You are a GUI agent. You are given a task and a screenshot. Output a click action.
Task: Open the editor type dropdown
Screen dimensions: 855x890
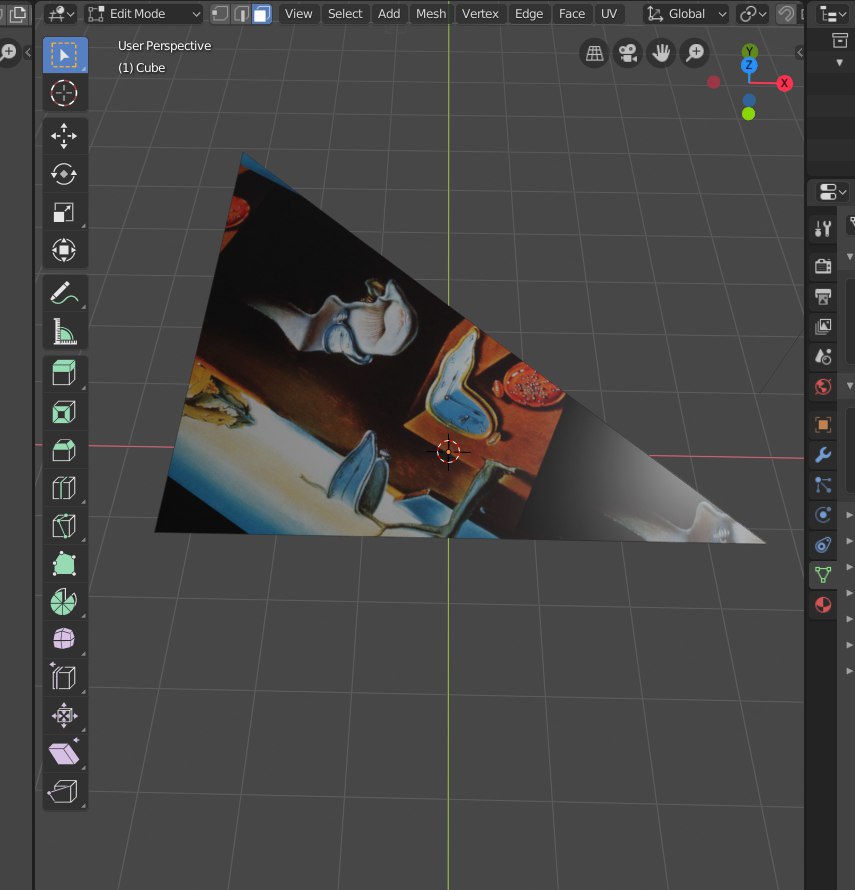(x=61, y=14)
